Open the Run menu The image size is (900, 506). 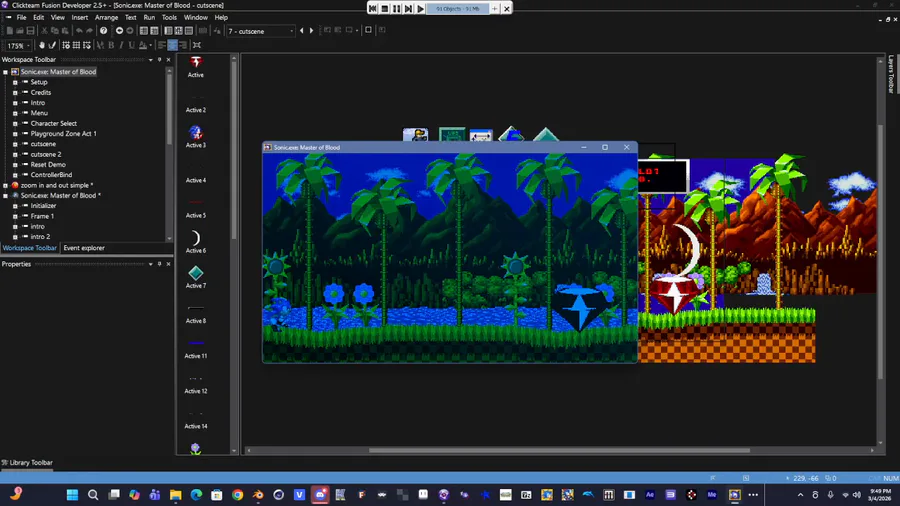(x=149, y=18)
